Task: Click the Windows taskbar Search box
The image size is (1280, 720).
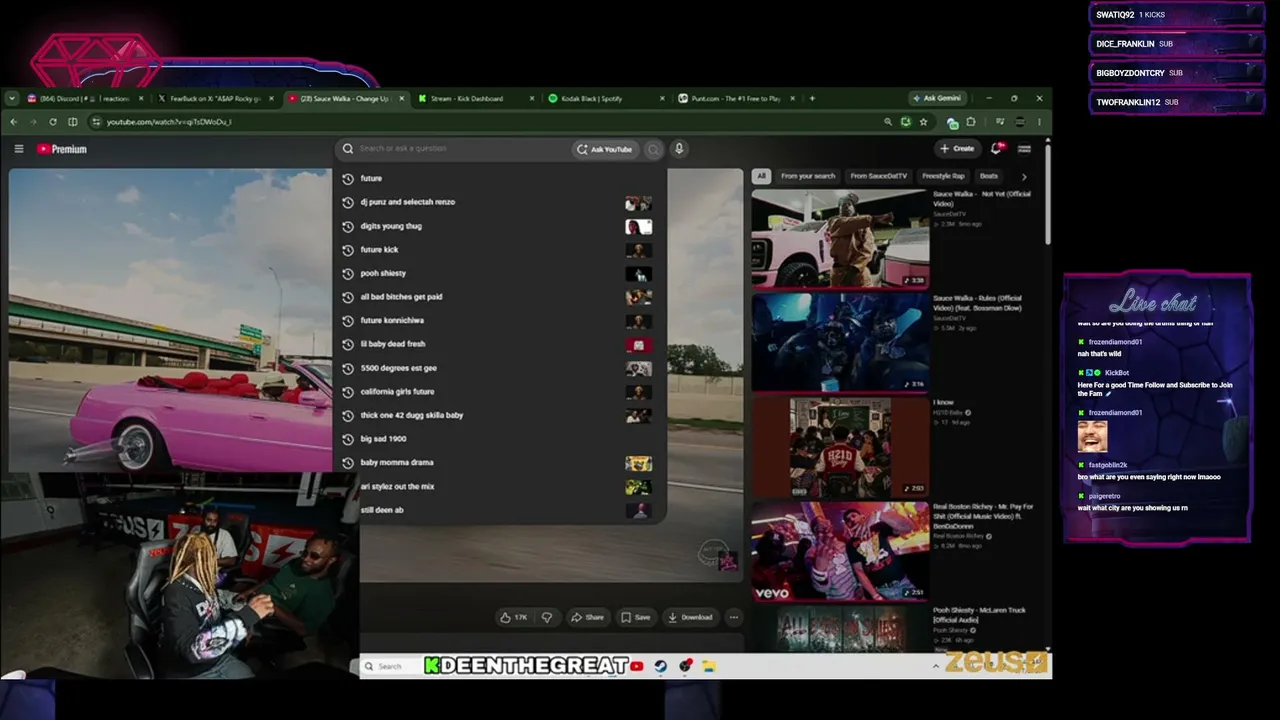Action: (x=392, y=666)
